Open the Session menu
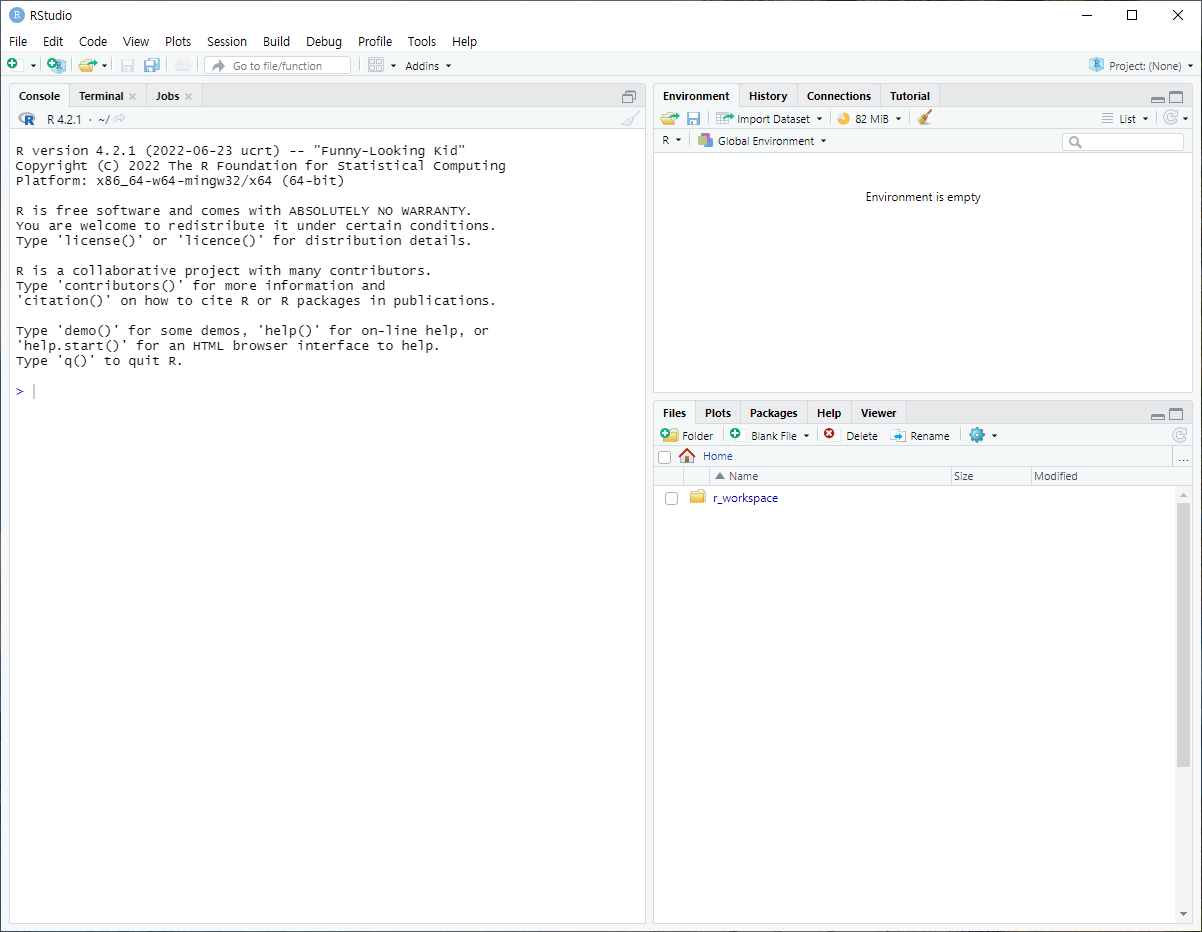 [227, 42]
